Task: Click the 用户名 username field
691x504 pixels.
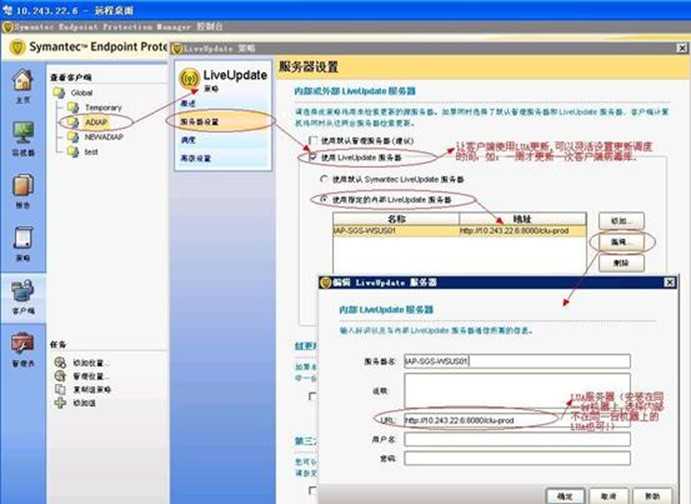Action: point(517,439)
